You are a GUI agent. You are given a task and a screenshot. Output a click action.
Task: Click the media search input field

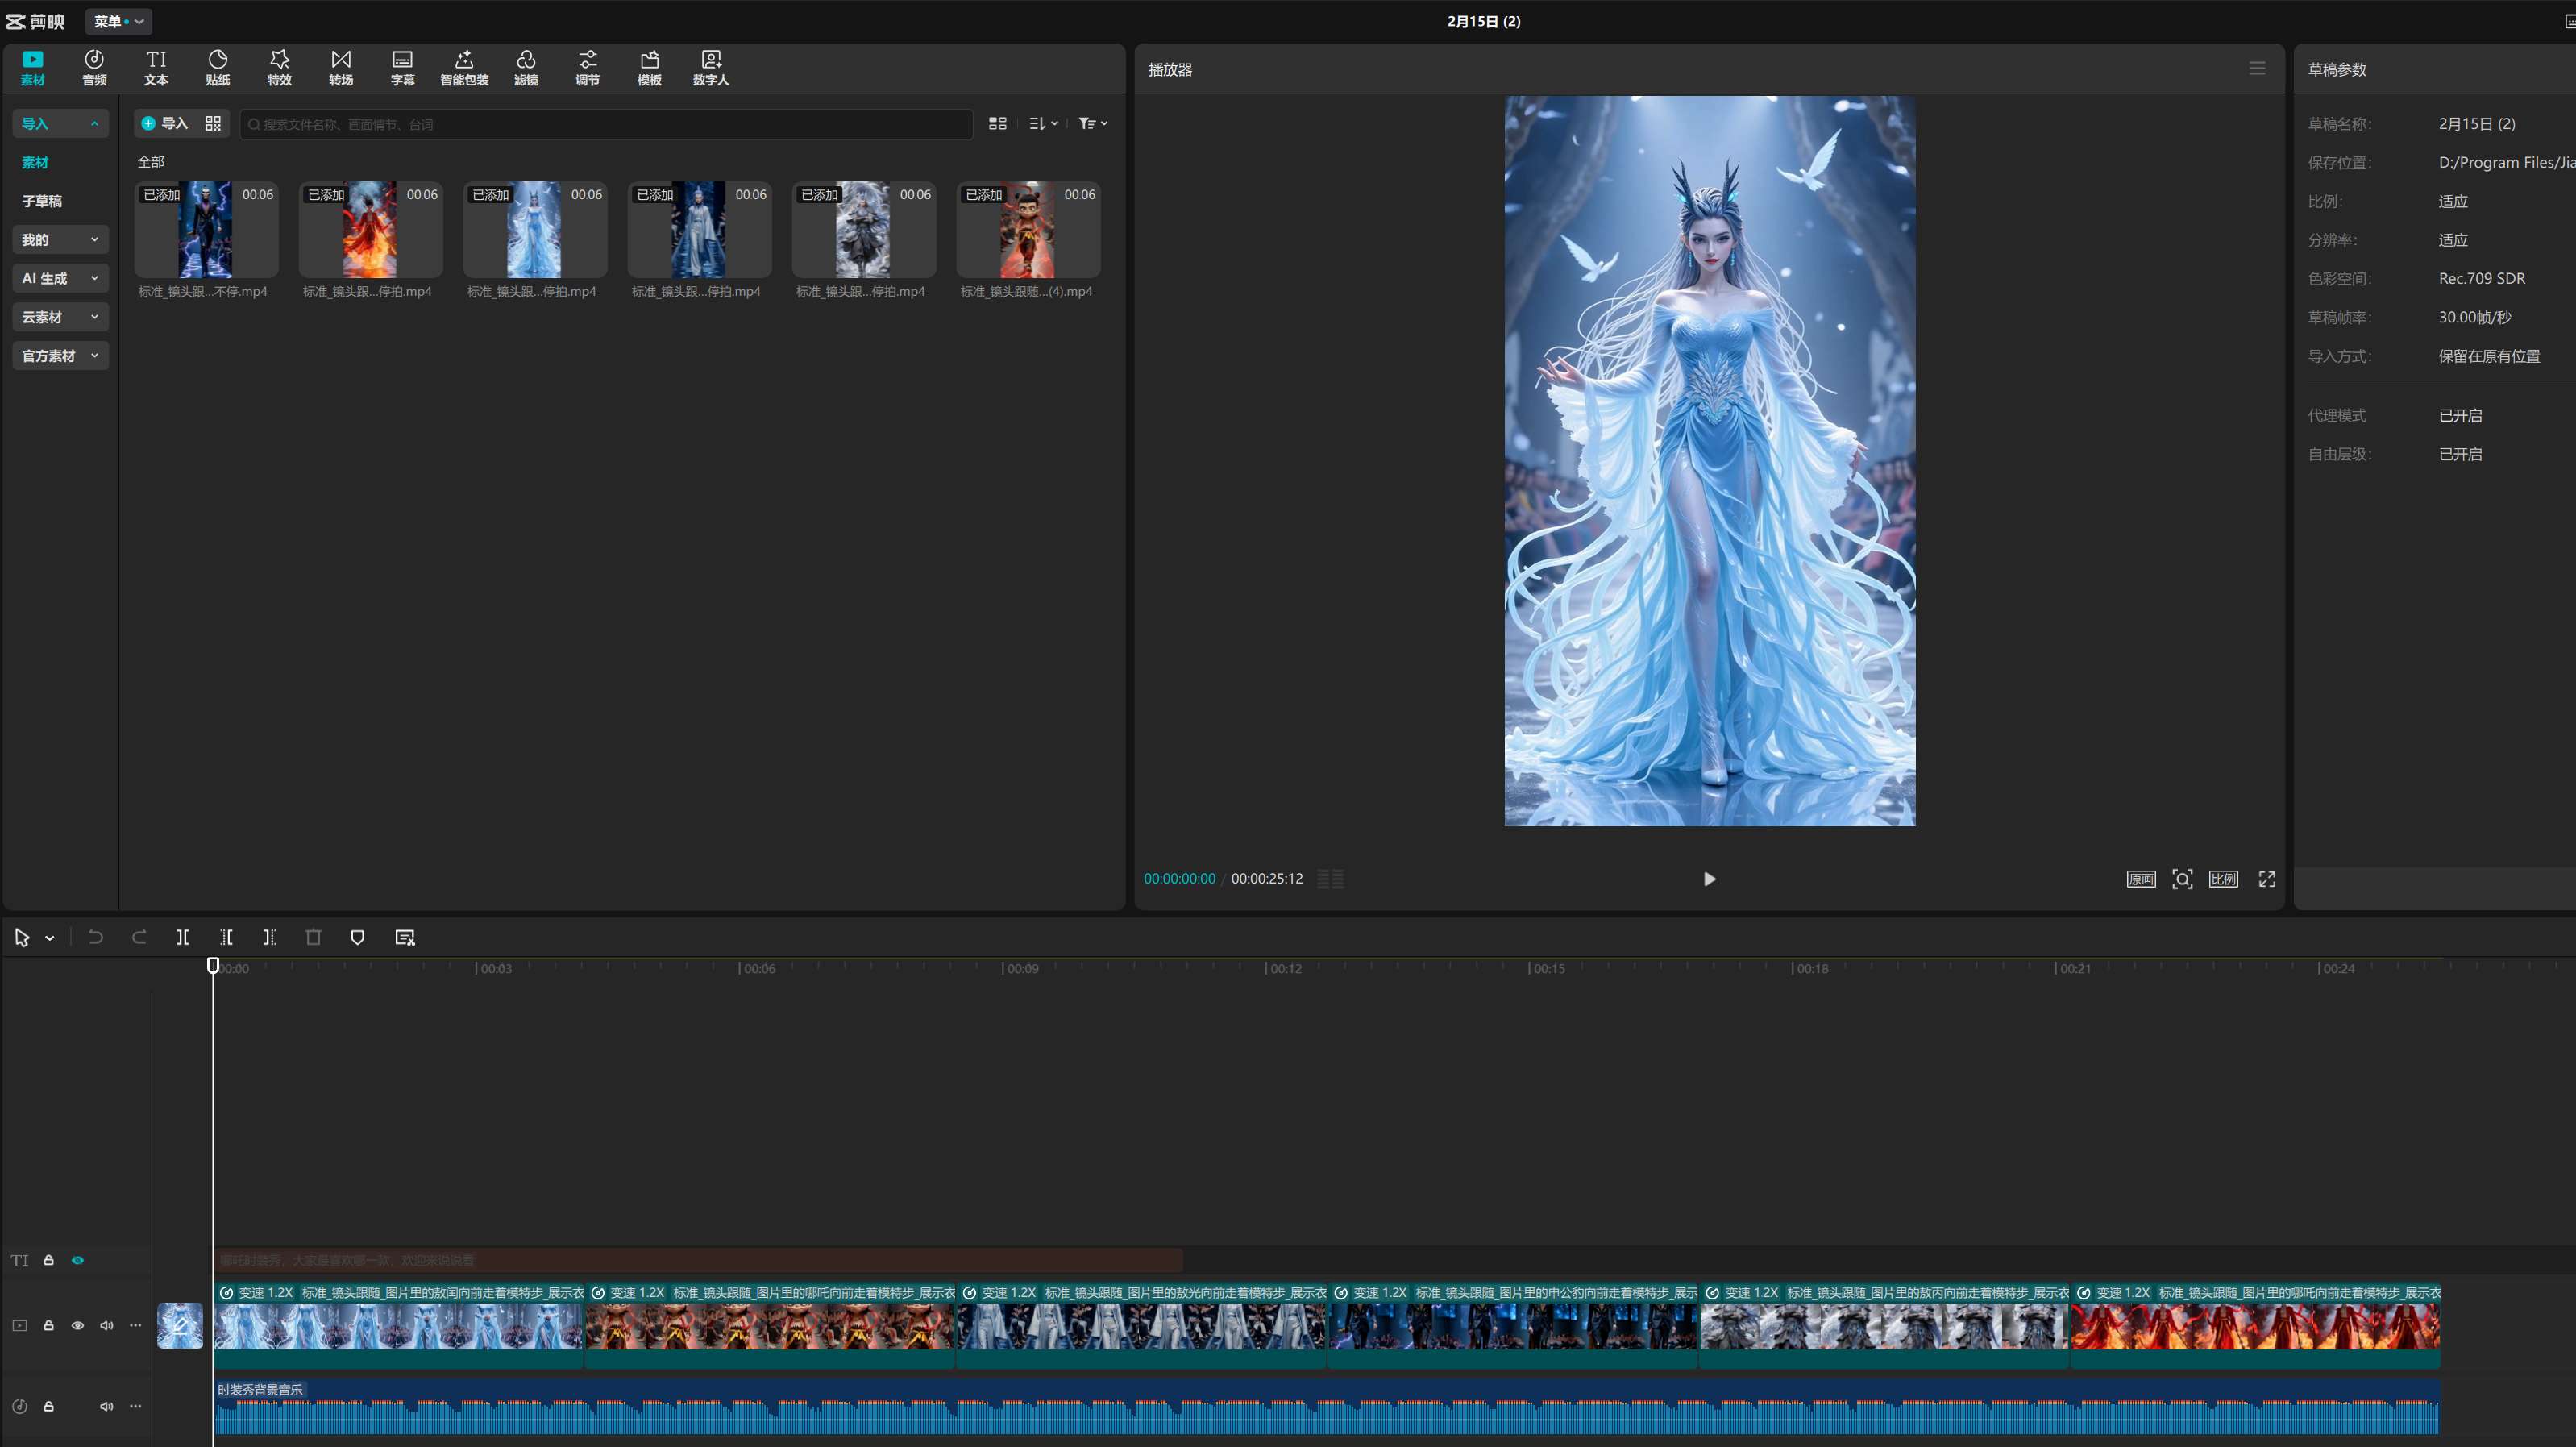coord(605,124)
